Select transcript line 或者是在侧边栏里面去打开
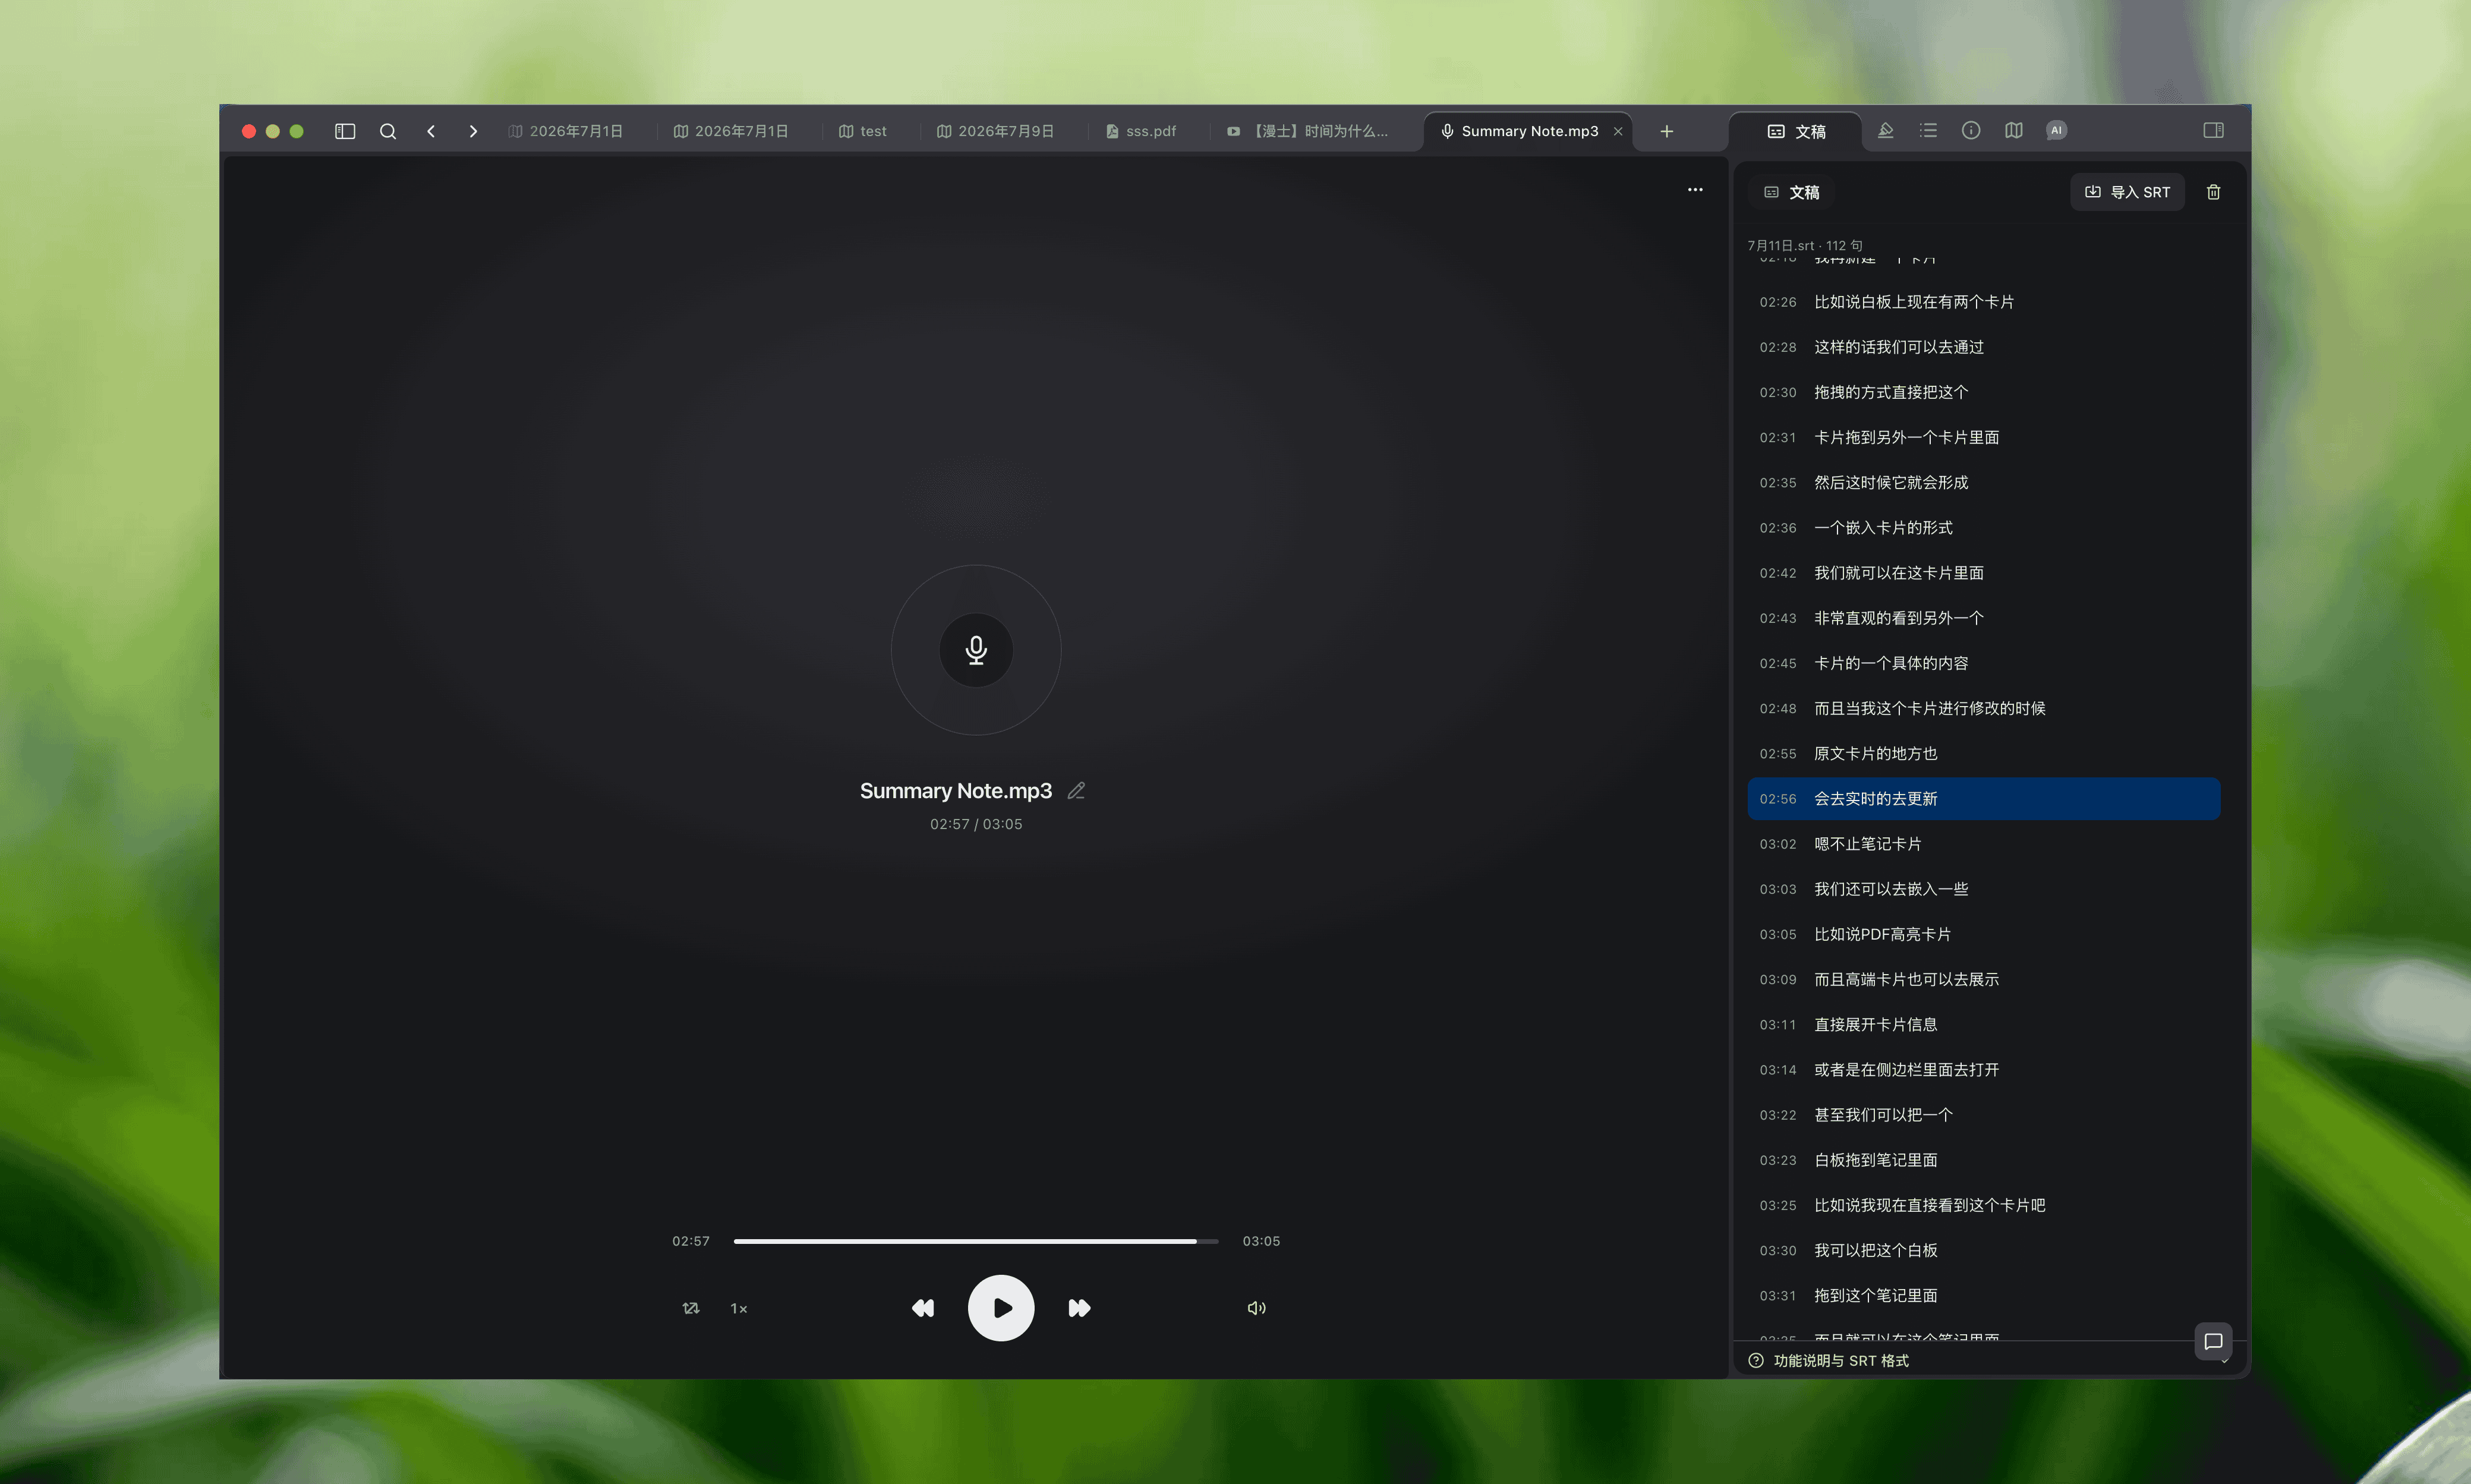 coord(1984,1070)
